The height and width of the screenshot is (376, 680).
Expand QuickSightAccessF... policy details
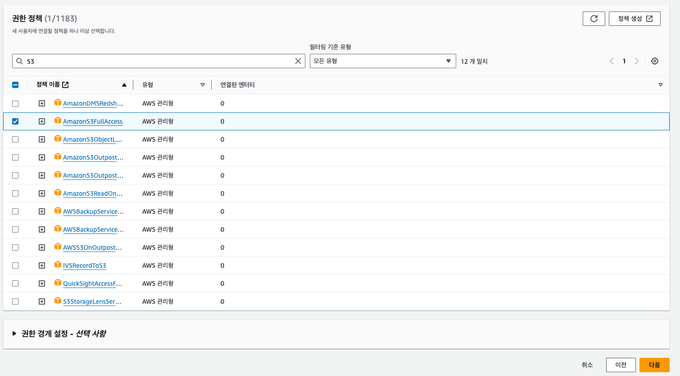[x=42, y=284]
